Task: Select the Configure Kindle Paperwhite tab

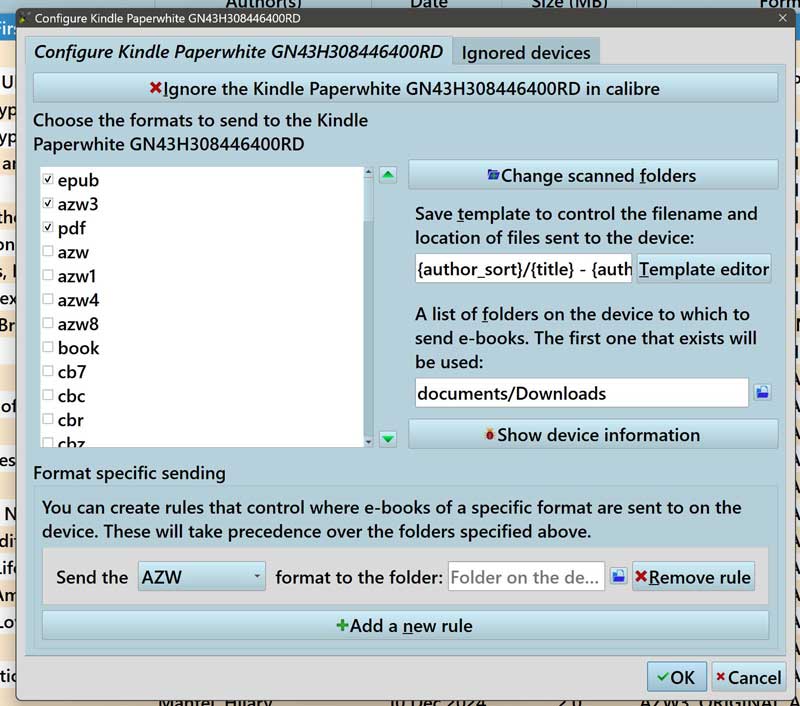Action: click(238, 52)
